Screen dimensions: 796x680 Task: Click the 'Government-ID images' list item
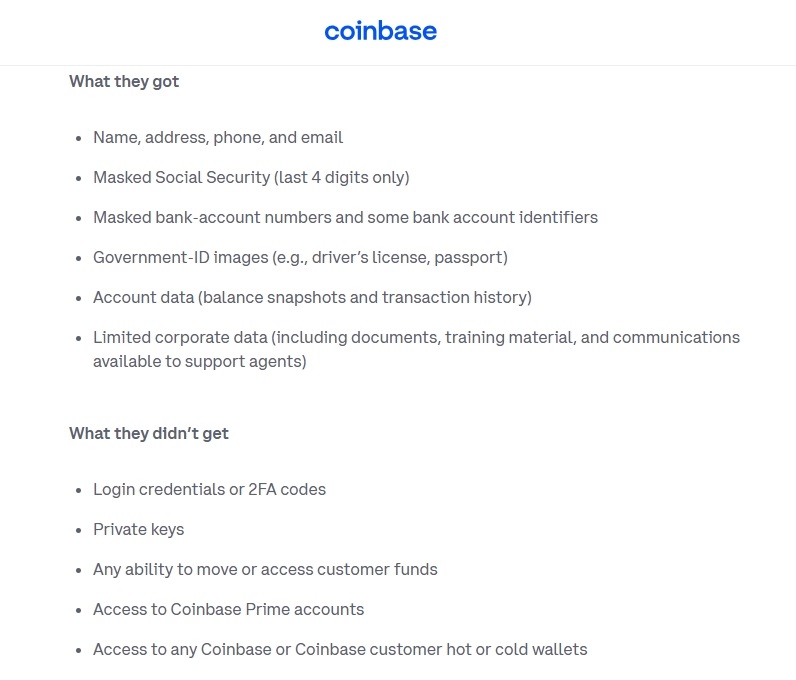(300, 257)
